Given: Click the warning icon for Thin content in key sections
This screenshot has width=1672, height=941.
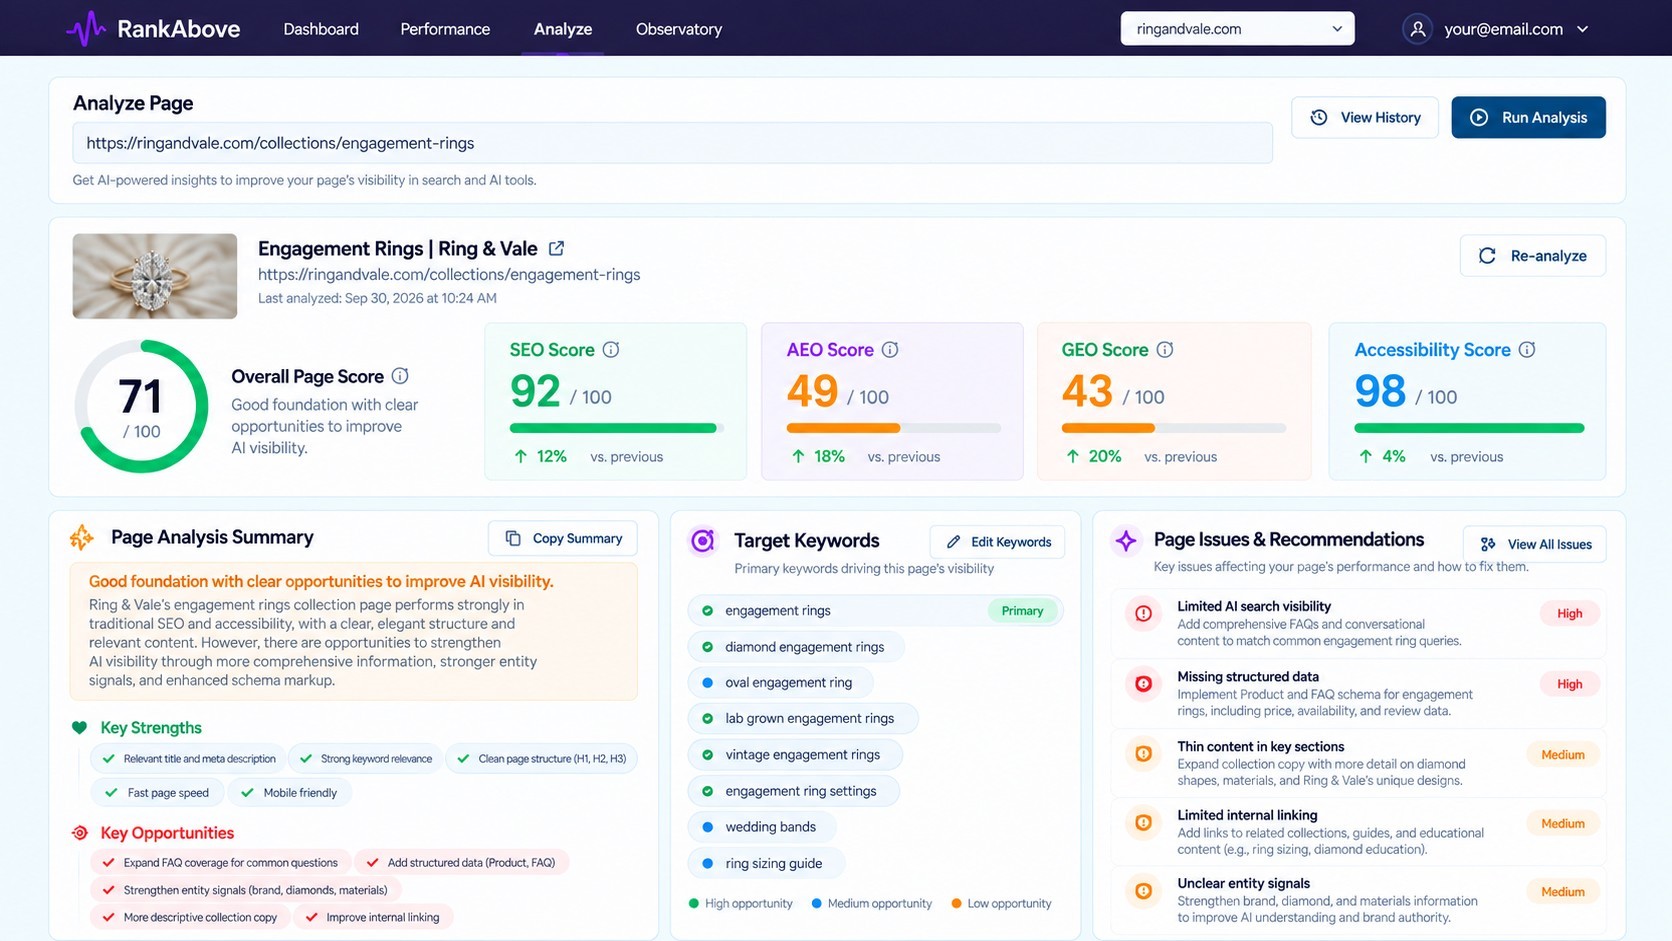Looking at the screenshot, I should (1143, 754).
